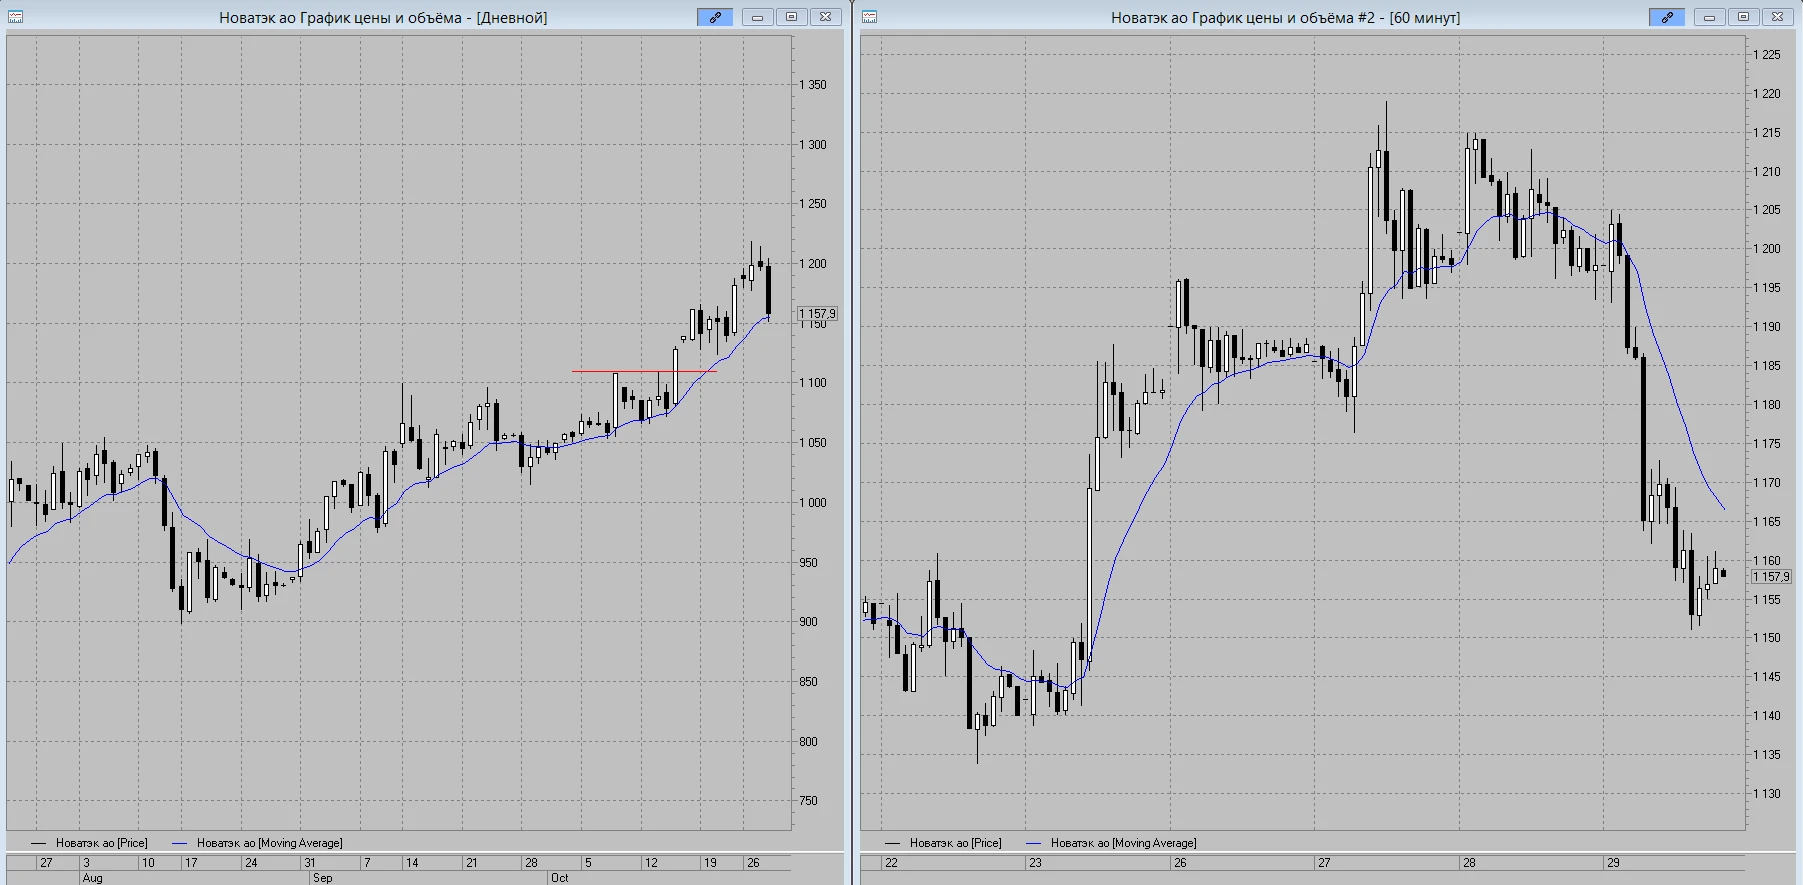1803x885 pixels.
Task: Select 'Новатэк ао [Moving Average]' legend entry in daily chart
Action: [x=269, y=843]
